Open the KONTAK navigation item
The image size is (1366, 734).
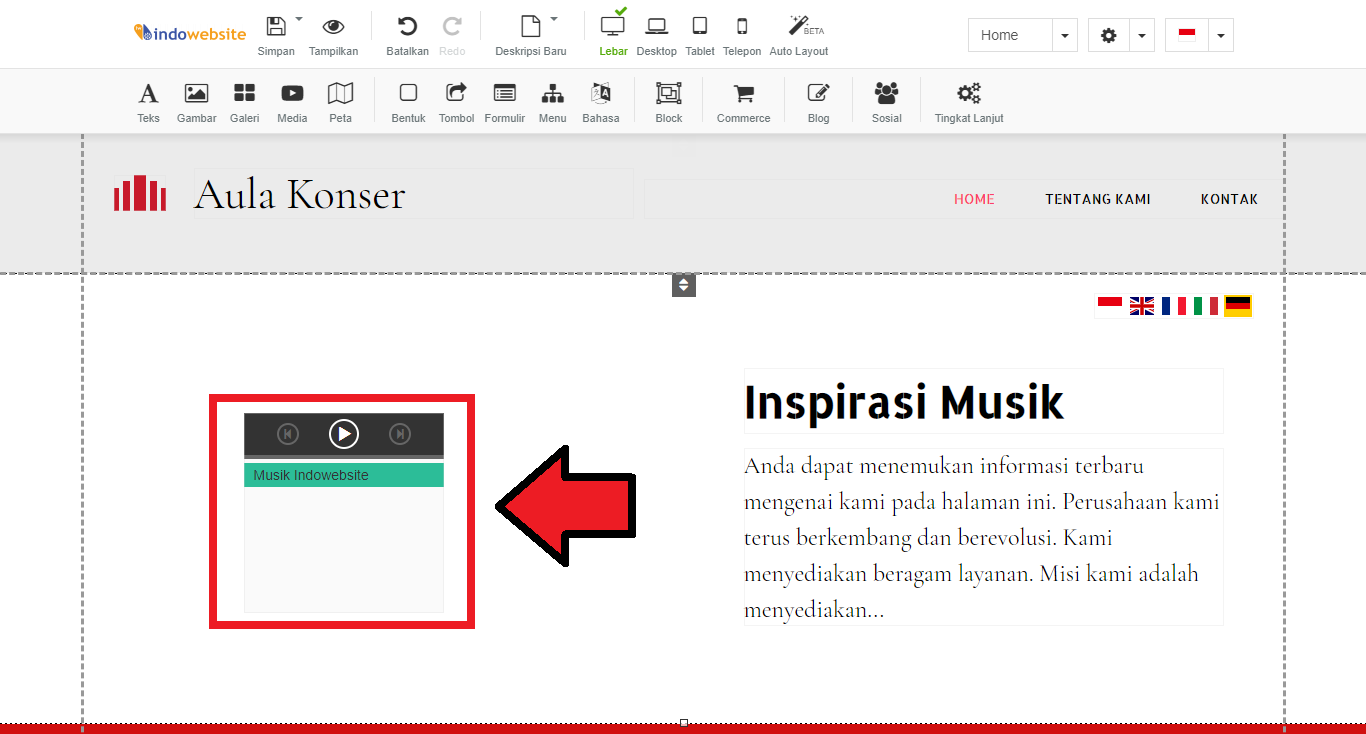pos(1229,199)
